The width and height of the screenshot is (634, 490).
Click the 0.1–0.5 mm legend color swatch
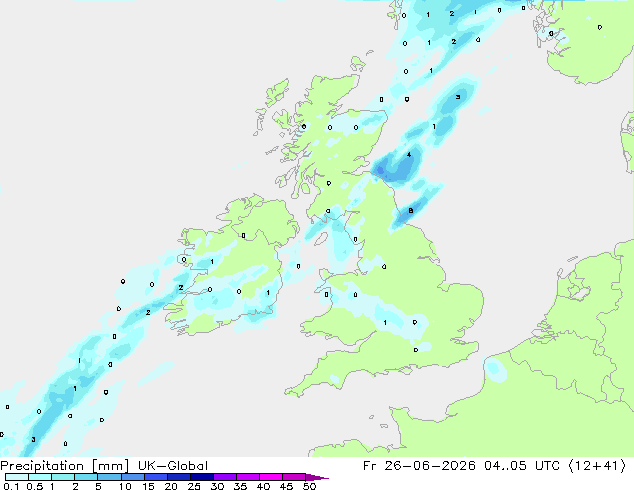pos(17,477)
